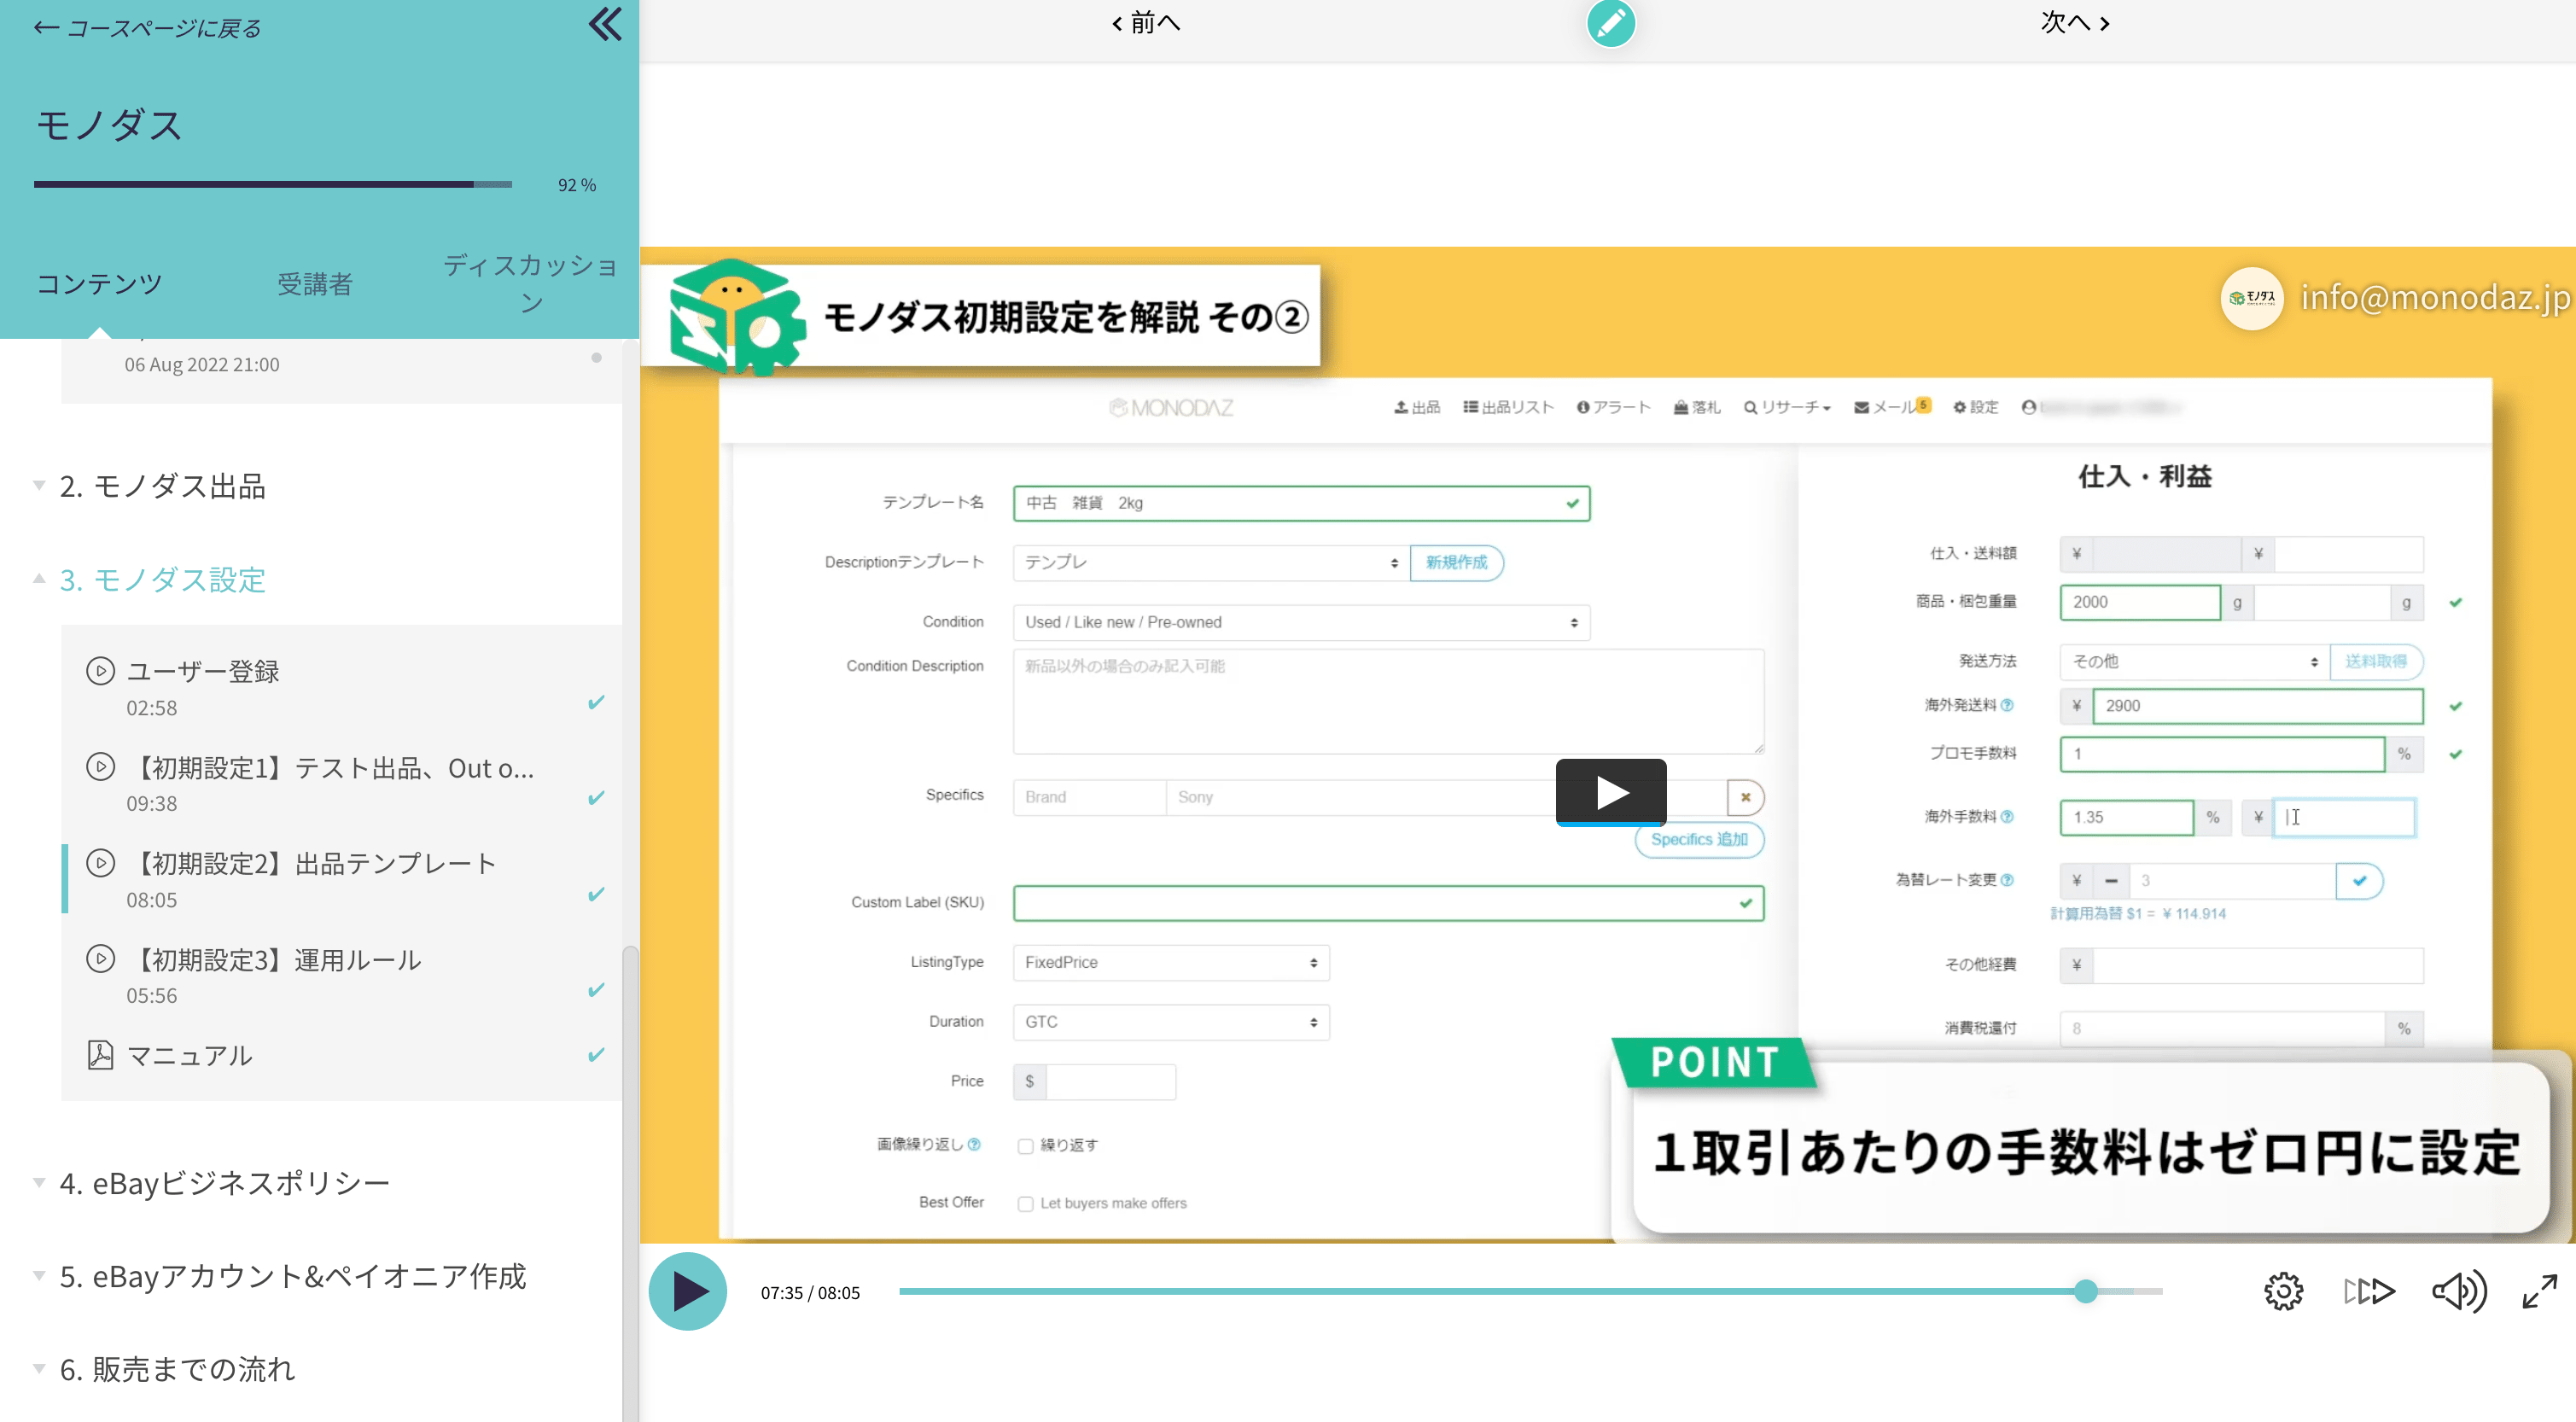Collapse section 3. モノダス設定
This screenshot has height=1422, width=2576.
coord(162,579)
